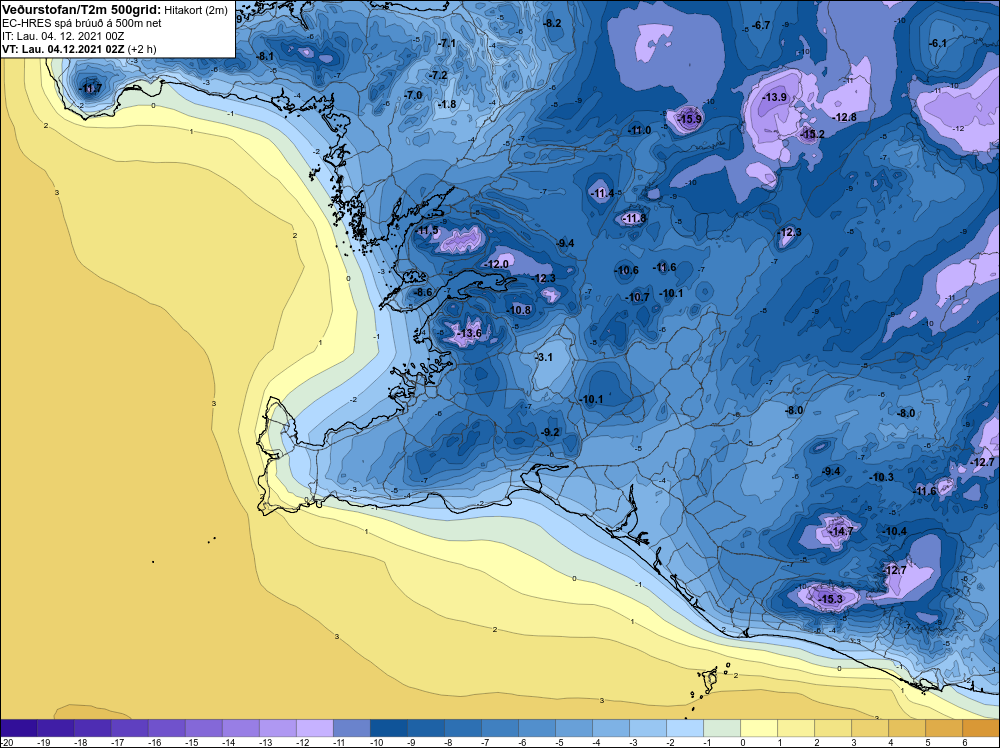Pick the navy swatch above legend label -10
Image resolution: width=1000 pixels, height=748 pixels.
point(388,728)
